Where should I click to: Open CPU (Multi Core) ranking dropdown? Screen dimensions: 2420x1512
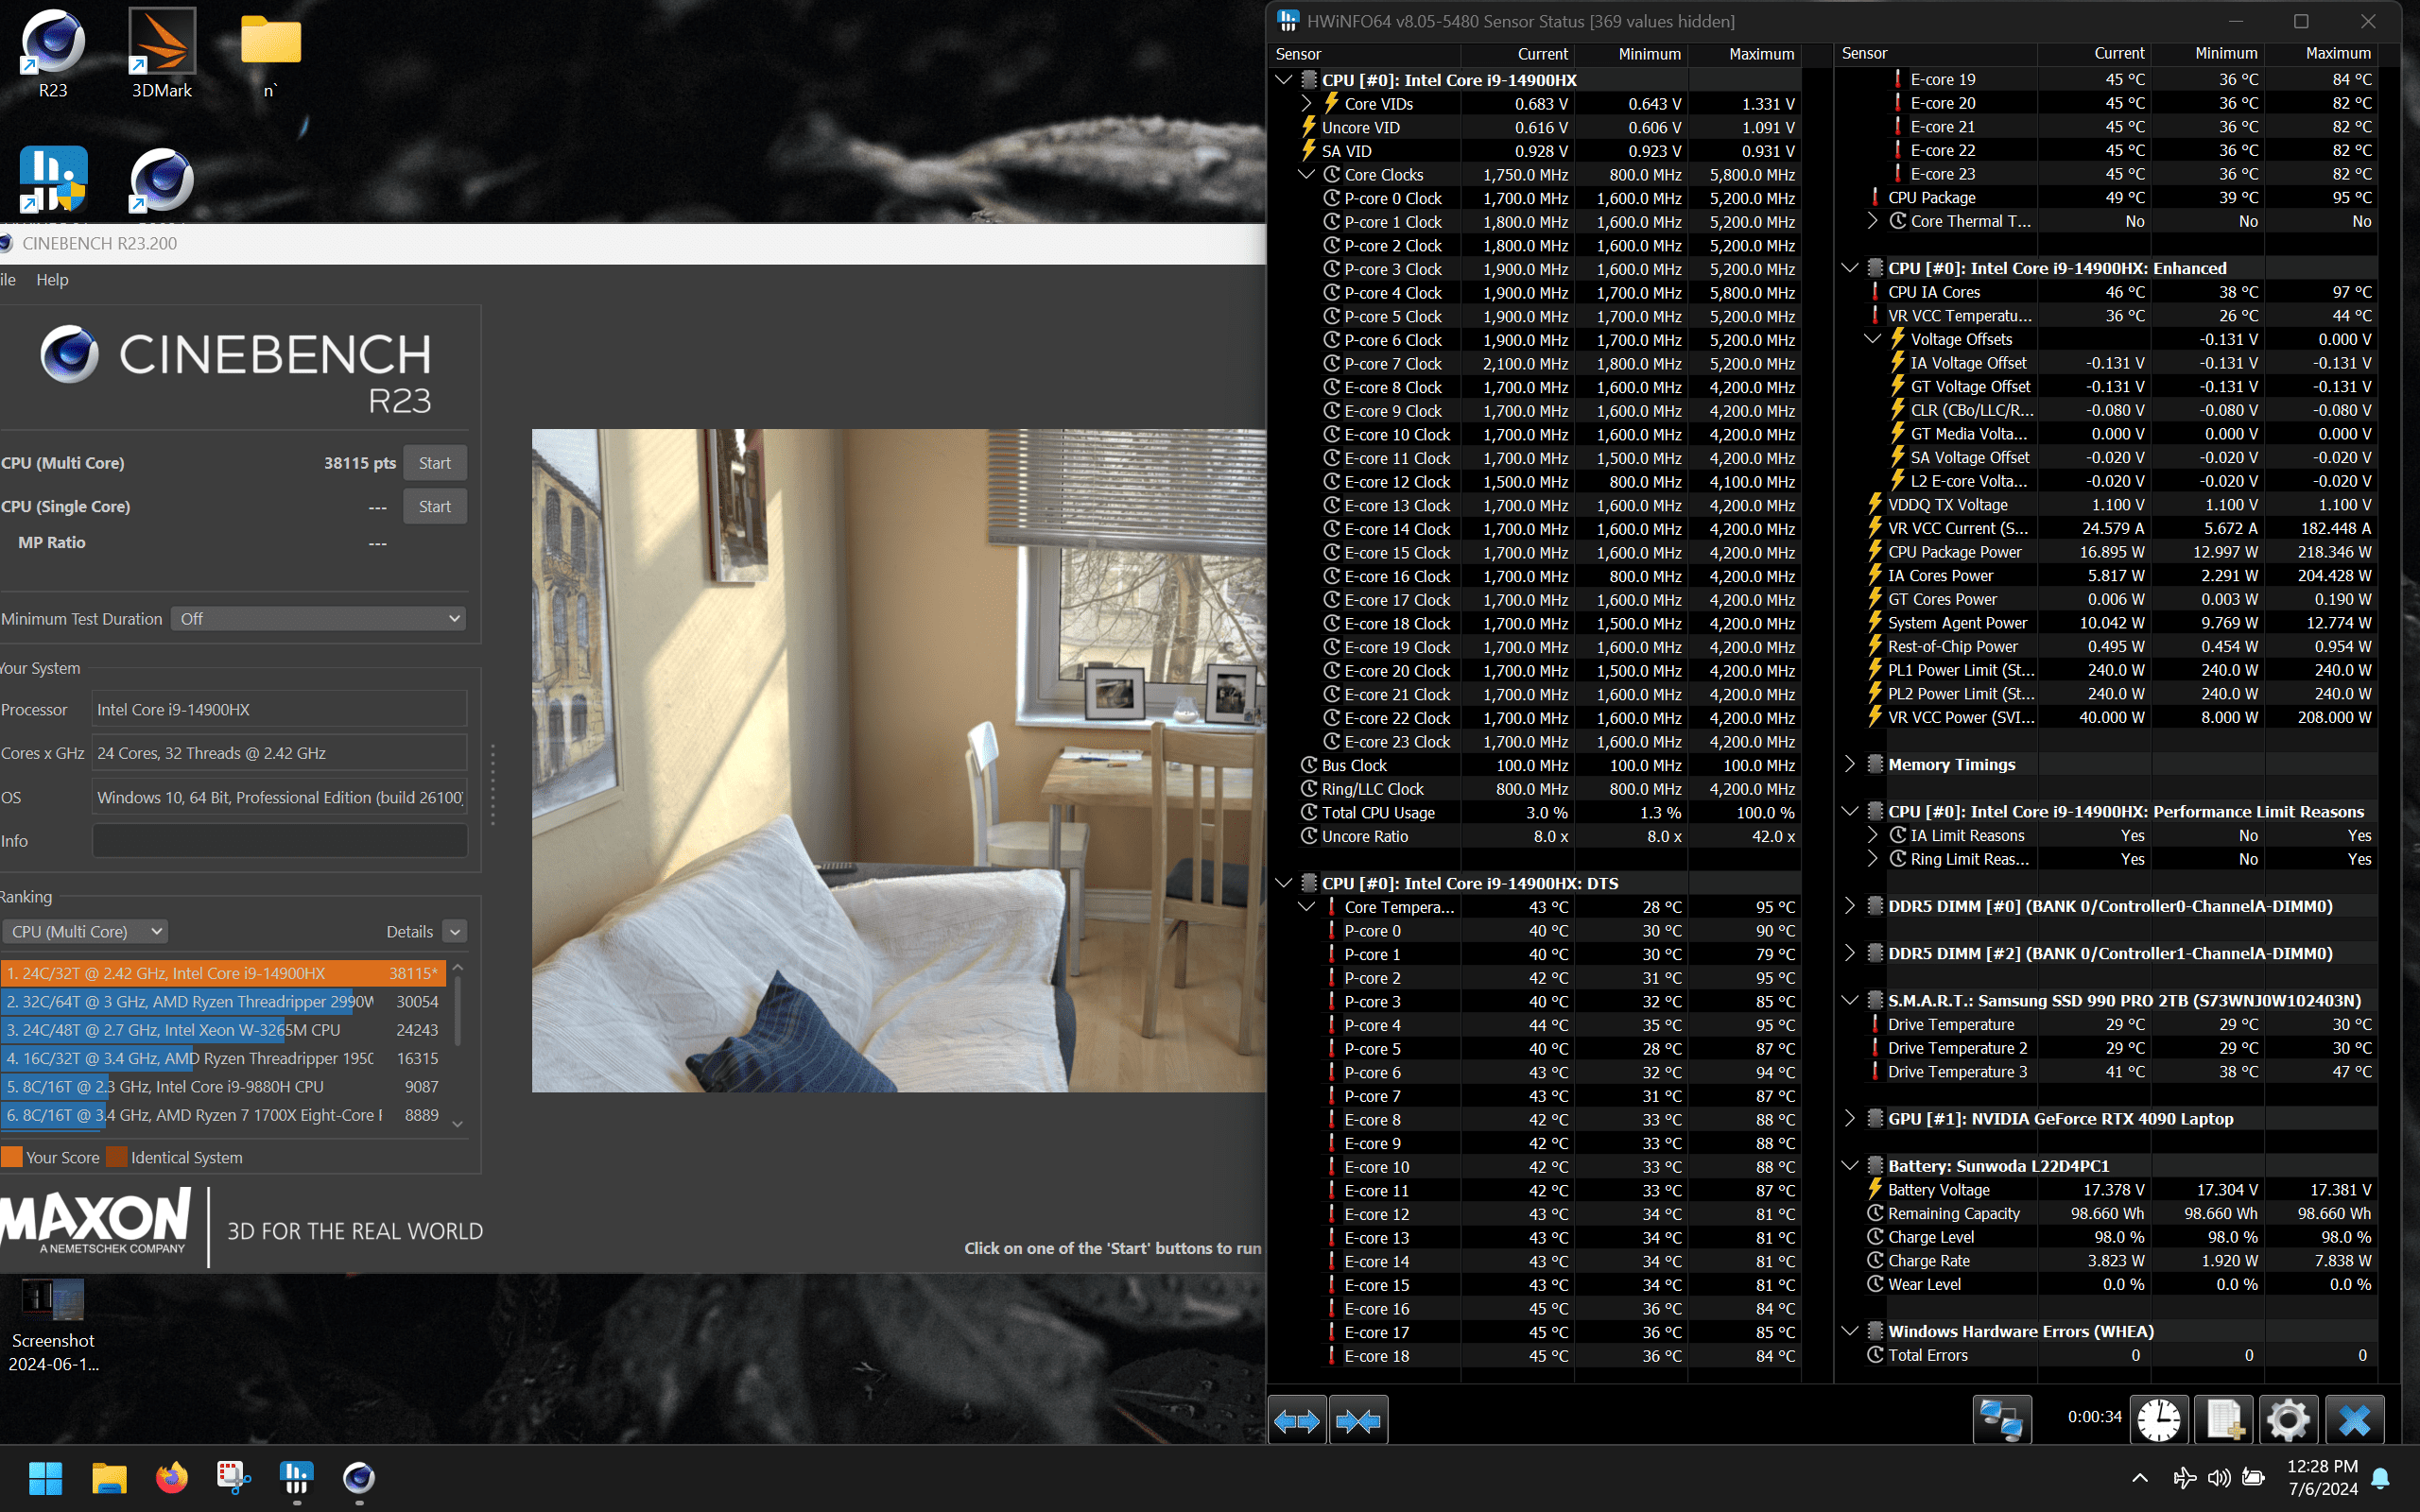[85, 931]
